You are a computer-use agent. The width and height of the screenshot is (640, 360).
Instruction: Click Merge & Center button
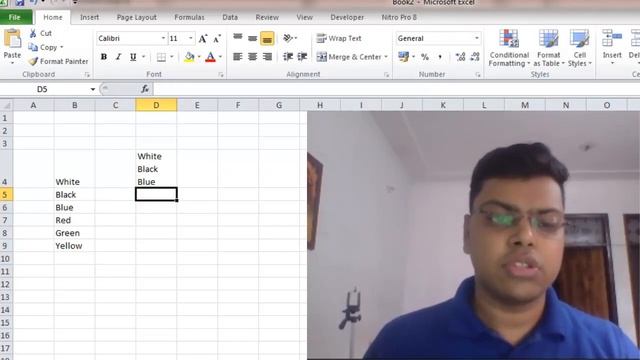pyautogui.click(x=349, y=57)
